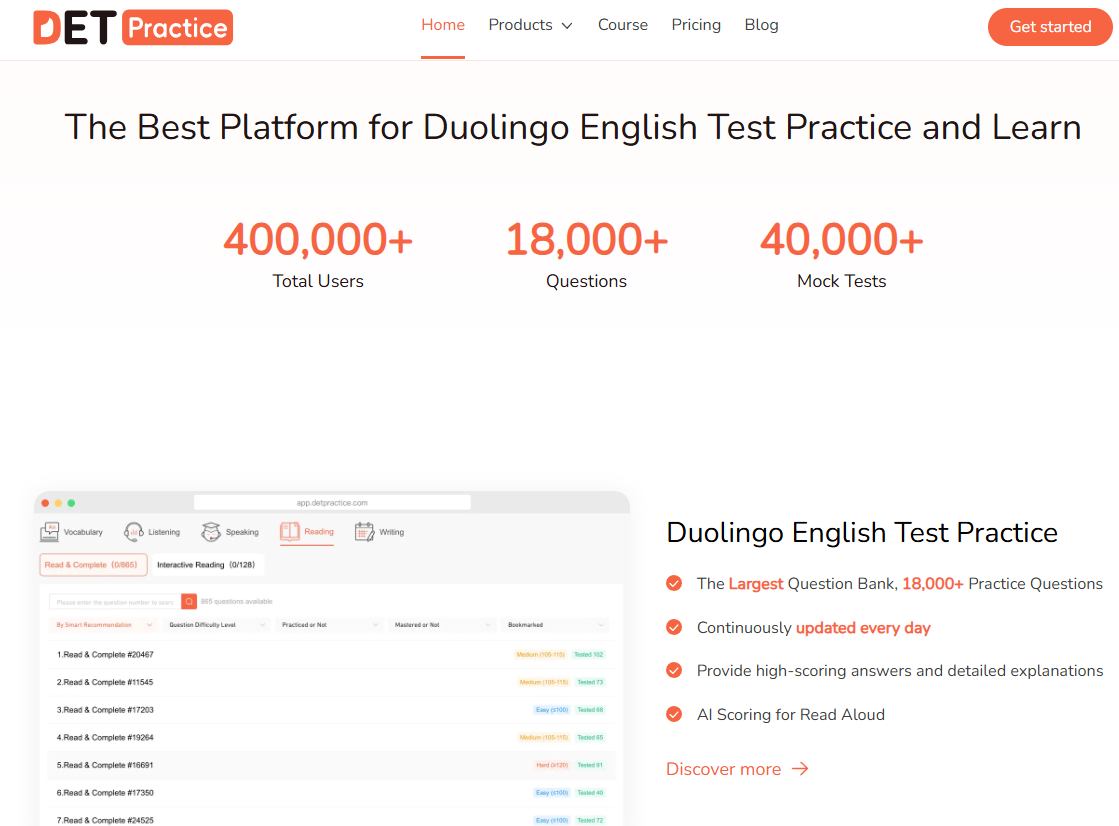This screenshot has width=1119, height=826.
Task: Open question 7.Read & Complete #24525
Action: pos(105,820)
